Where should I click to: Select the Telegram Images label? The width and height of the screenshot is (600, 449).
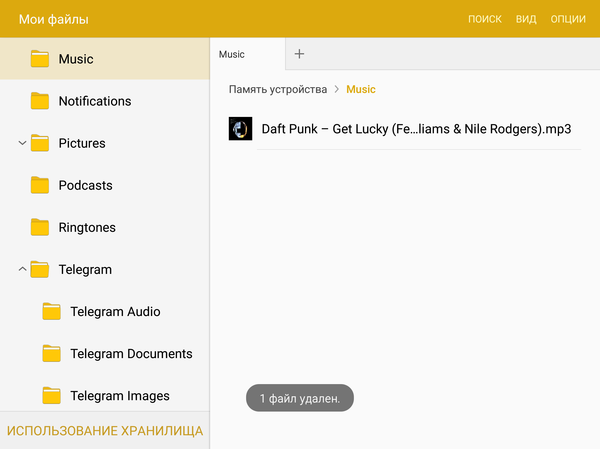120,396
